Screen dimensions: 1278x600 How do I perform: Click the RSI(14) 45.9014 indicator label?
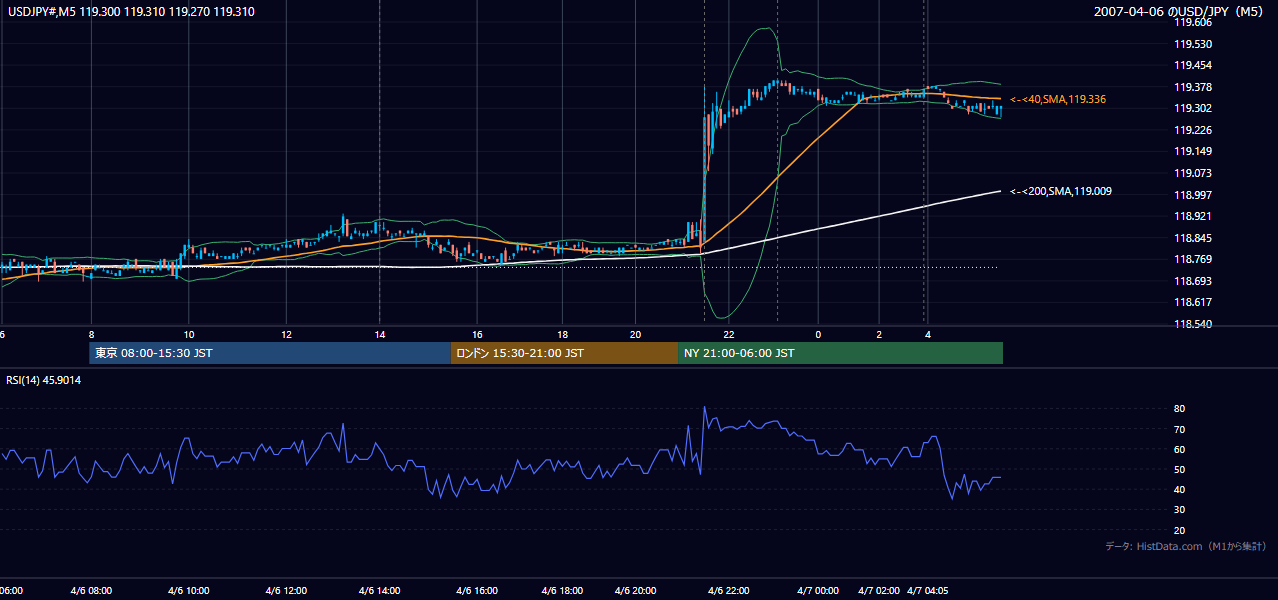(x=43, y=380)
